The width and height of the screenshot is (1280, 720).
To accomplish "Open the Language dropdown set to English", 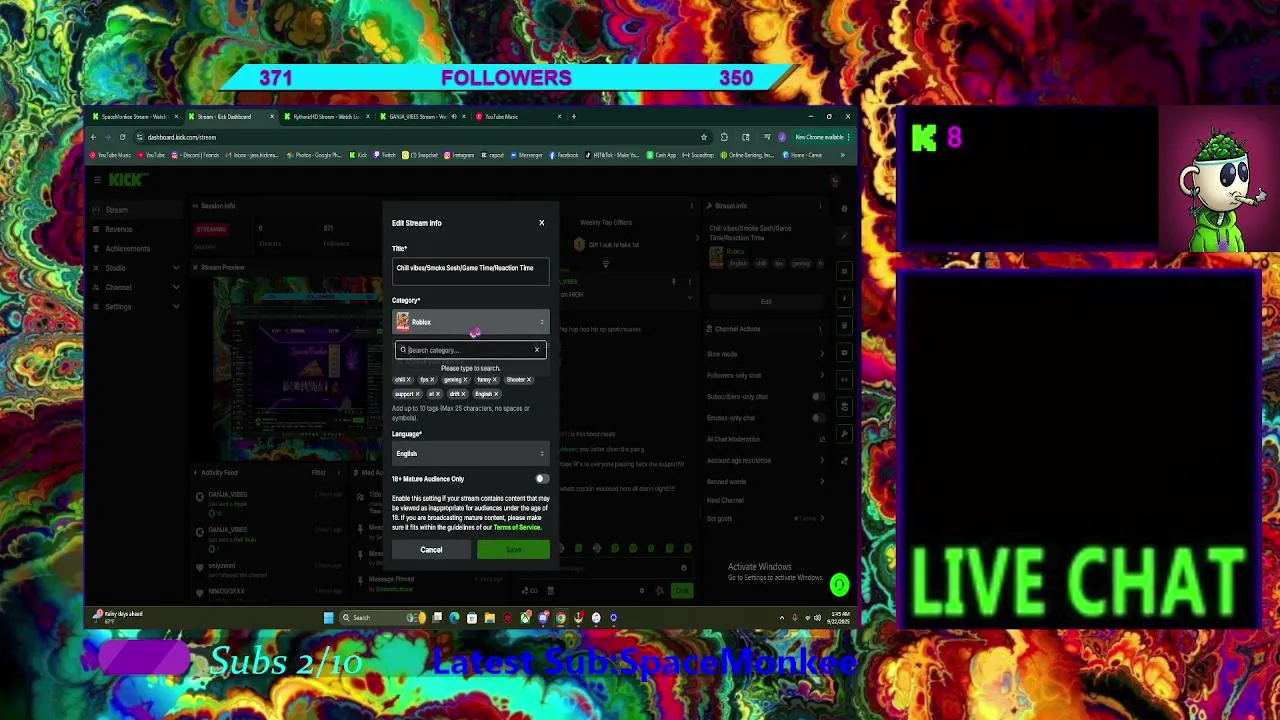I will click(470, 454).
